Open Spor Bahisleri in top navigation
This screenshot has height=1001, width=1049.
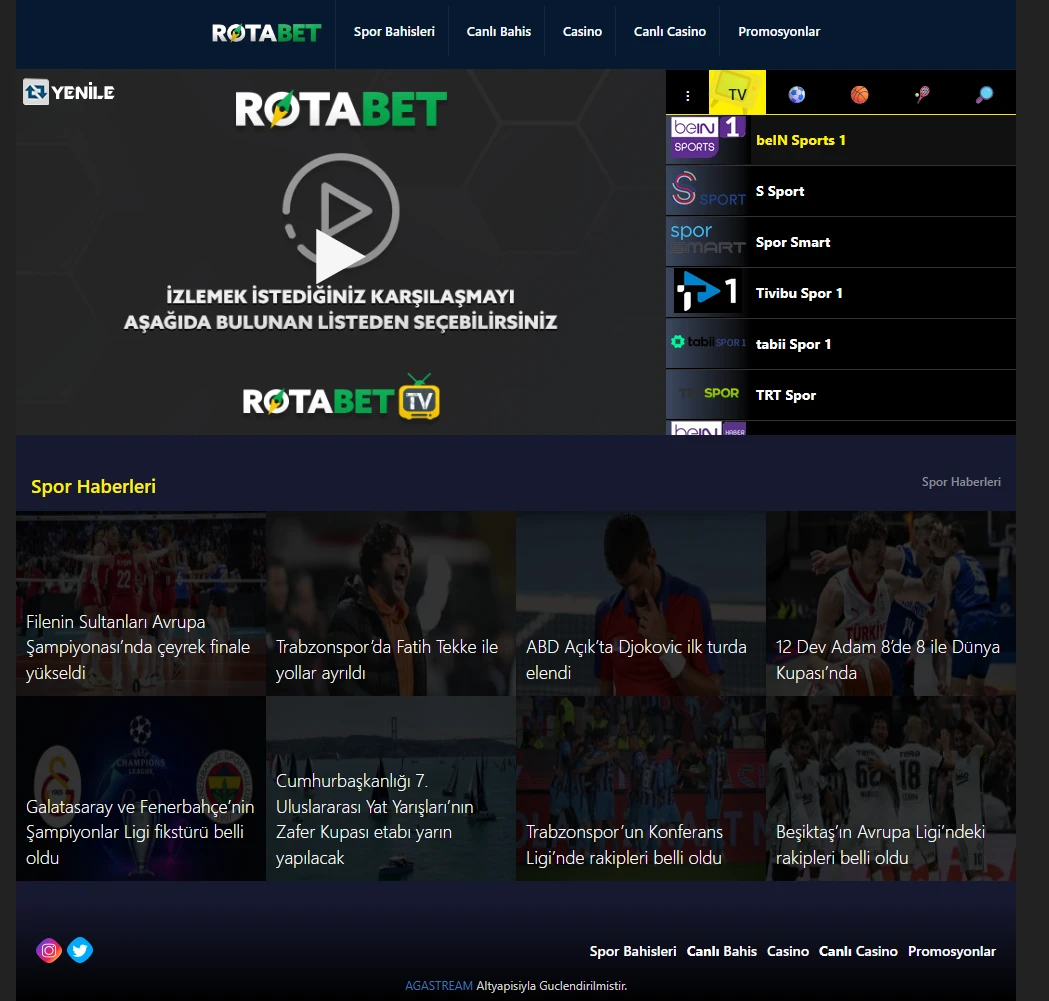pos(394,31)
